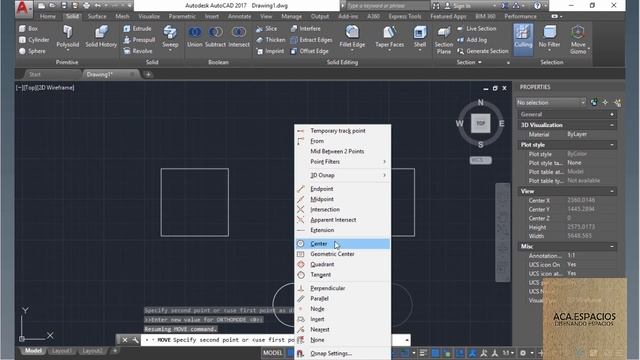The width and height of the screenshot is (640, 360).
Task: Click the Extrude tool
Action: point(137,29)
